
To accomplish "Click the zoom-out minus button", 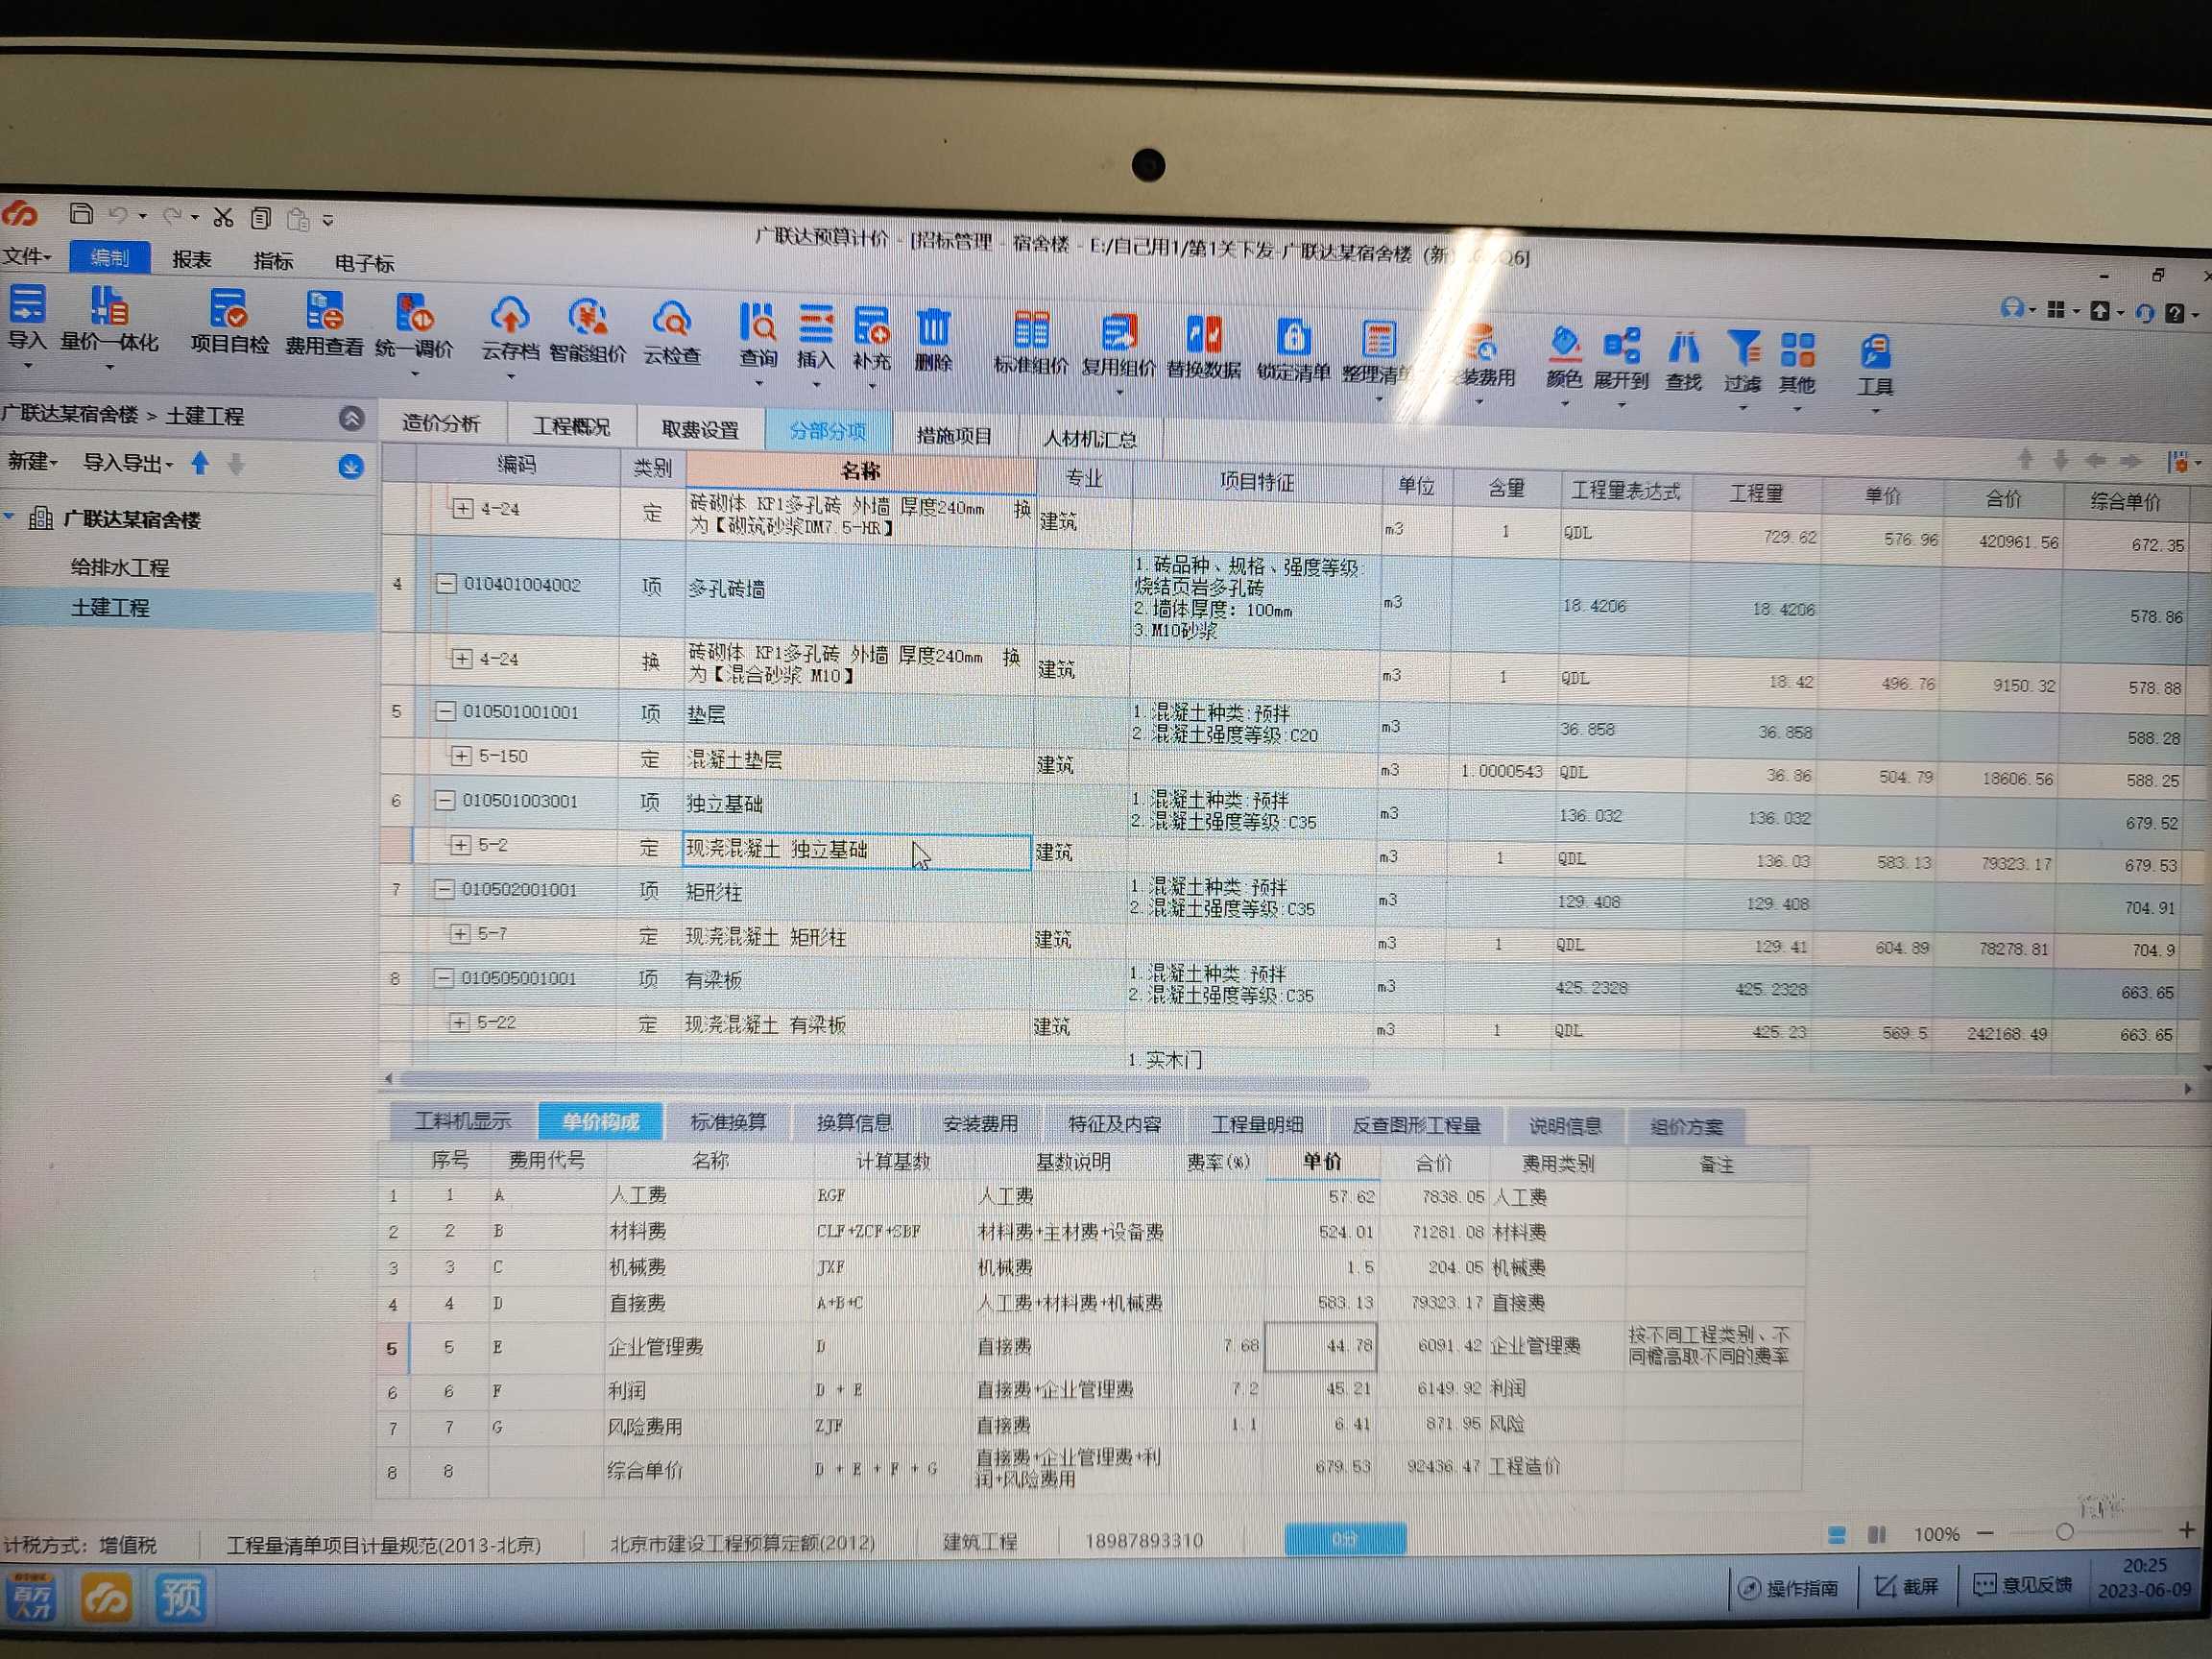I will [x=1986, y=1533].
